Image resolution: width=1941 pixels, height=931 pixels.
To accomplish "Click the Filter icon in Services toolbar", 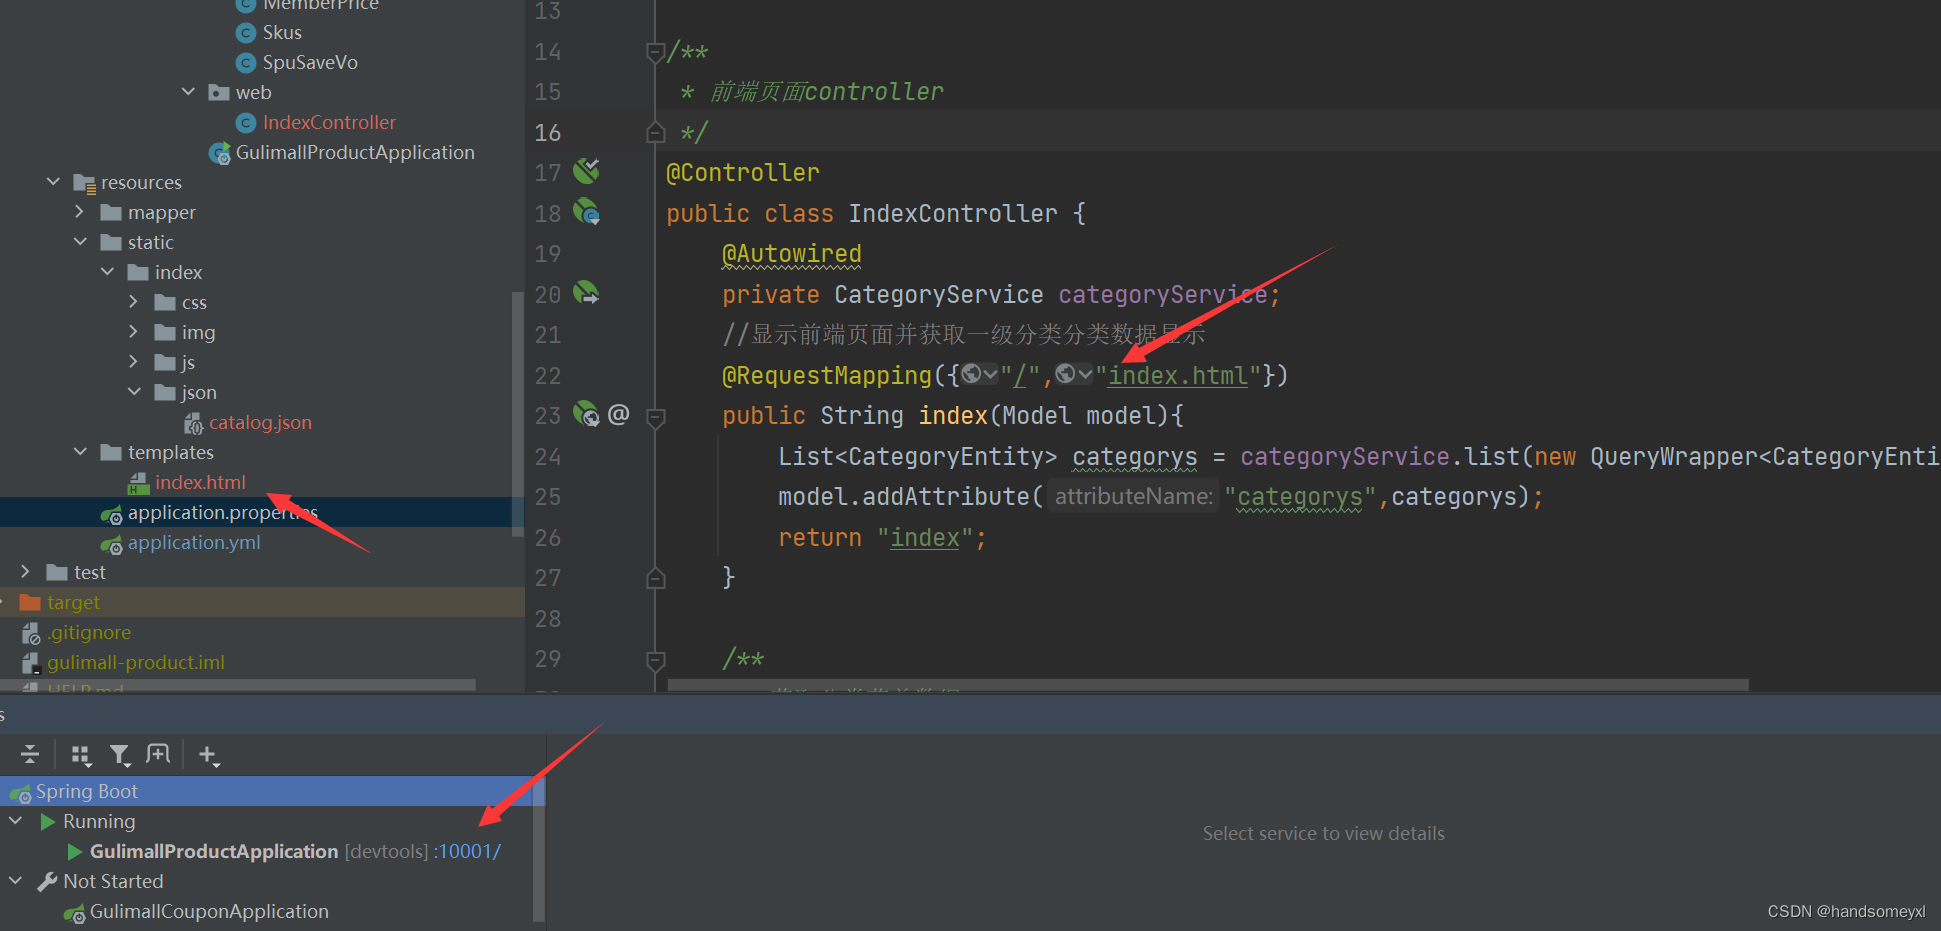I will click(120, 755).
